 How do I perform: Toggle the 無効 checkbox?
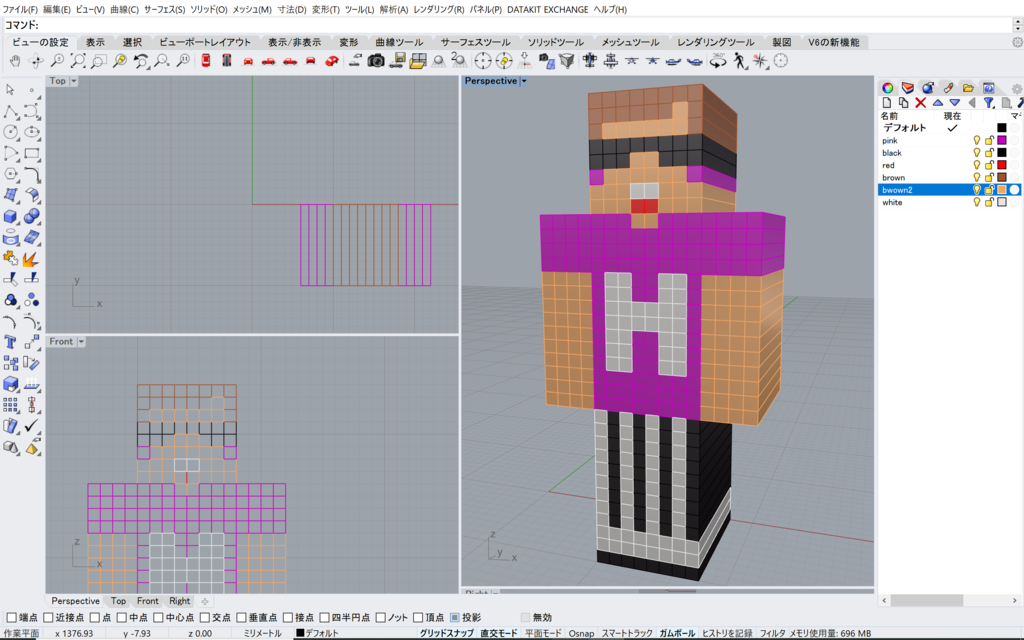[x=525, y=617]
